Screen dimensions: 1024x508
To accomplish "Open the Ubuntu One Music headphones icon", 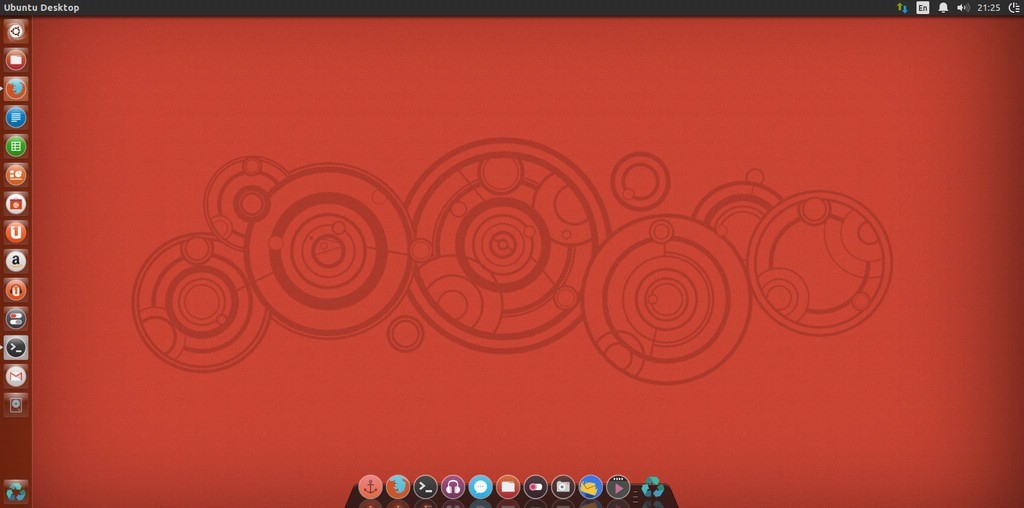I will click(x=16, y=290).
